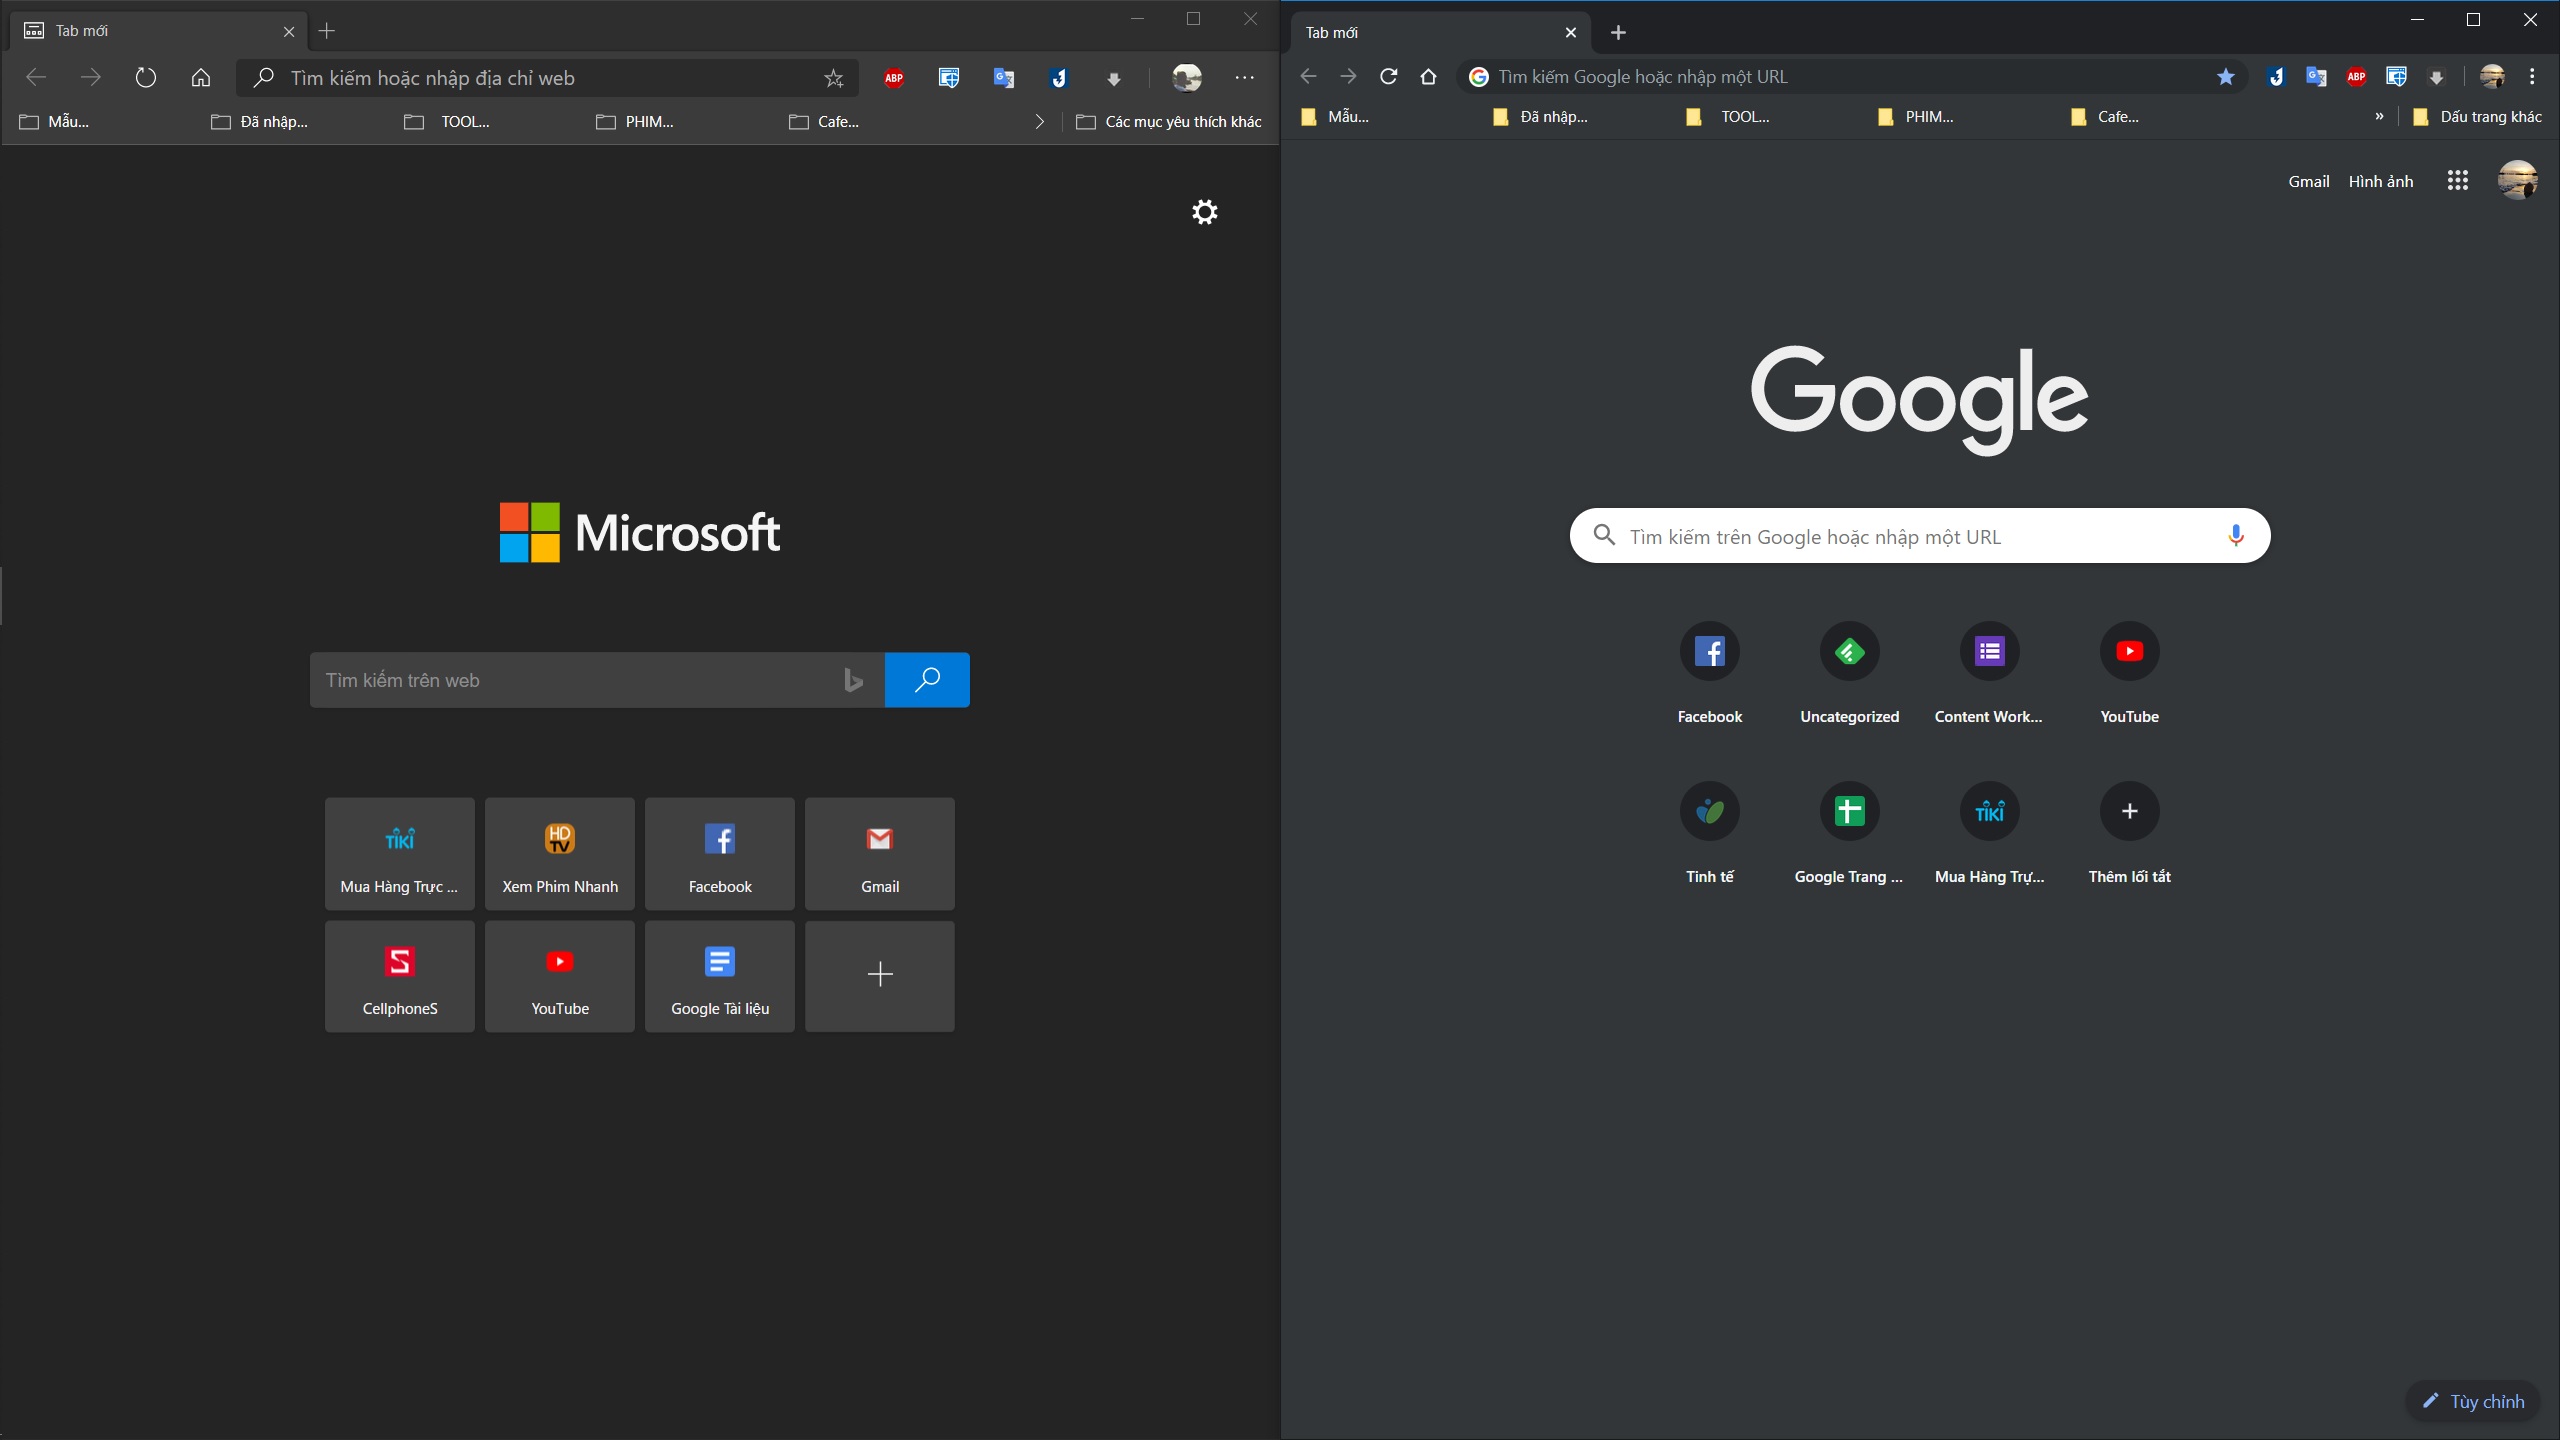The width and height of the screenshot is (2560, 1440).
Task: Open the 'PHIM...' favorites folder in Edge
Action: [635, 122]
